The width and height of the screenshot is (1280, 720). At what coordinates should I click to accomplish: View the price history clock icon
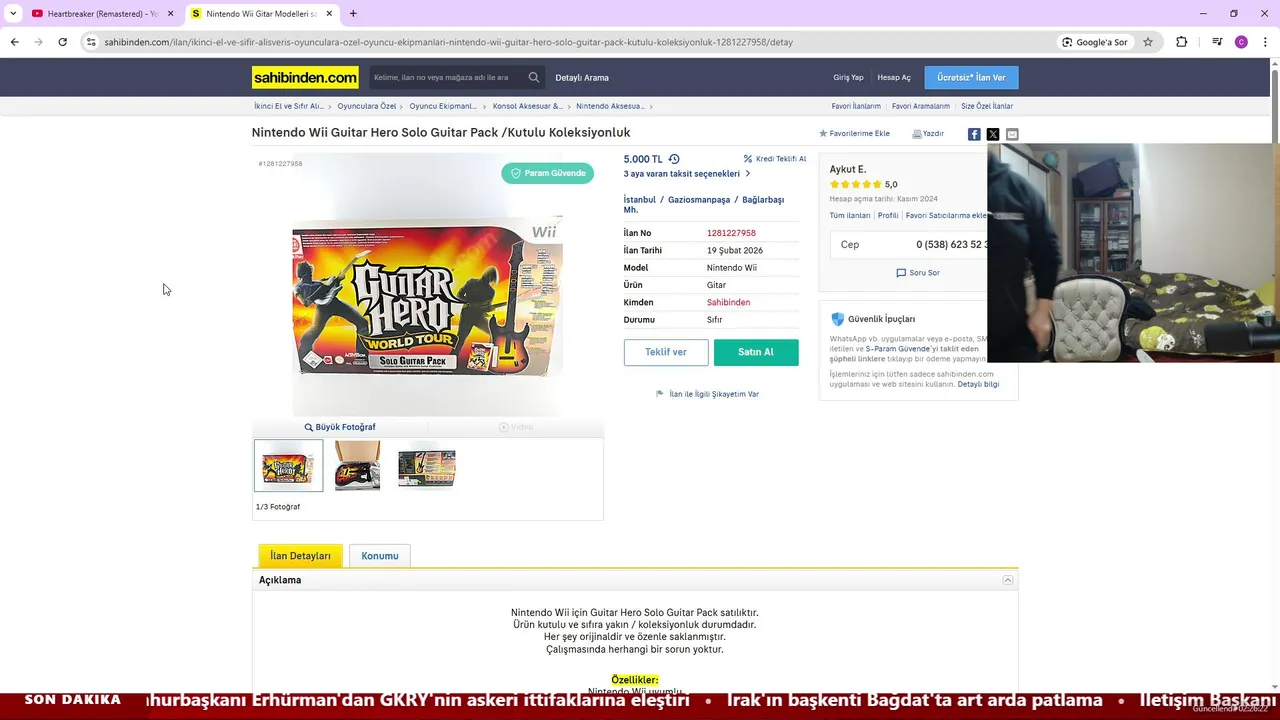(674, 159)
